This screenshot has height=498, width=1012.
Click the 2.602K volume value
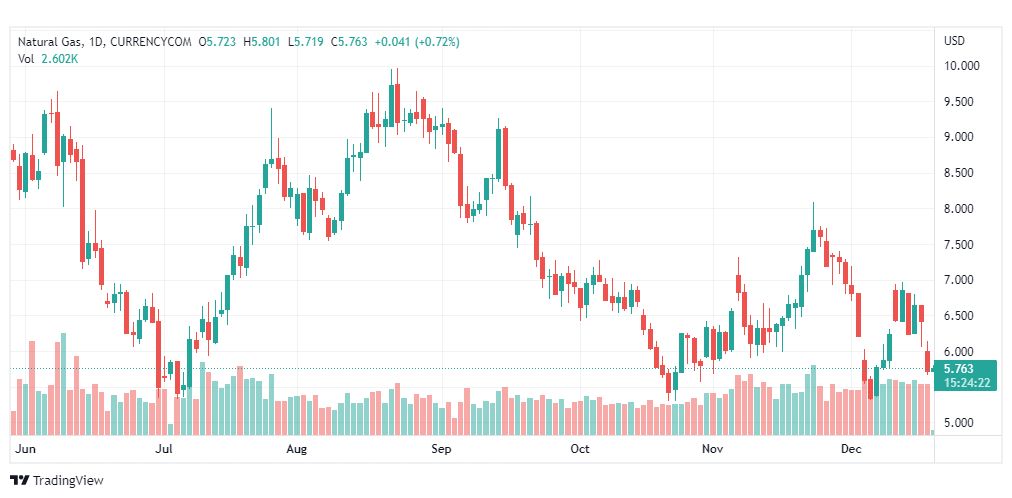pos(60,59)
